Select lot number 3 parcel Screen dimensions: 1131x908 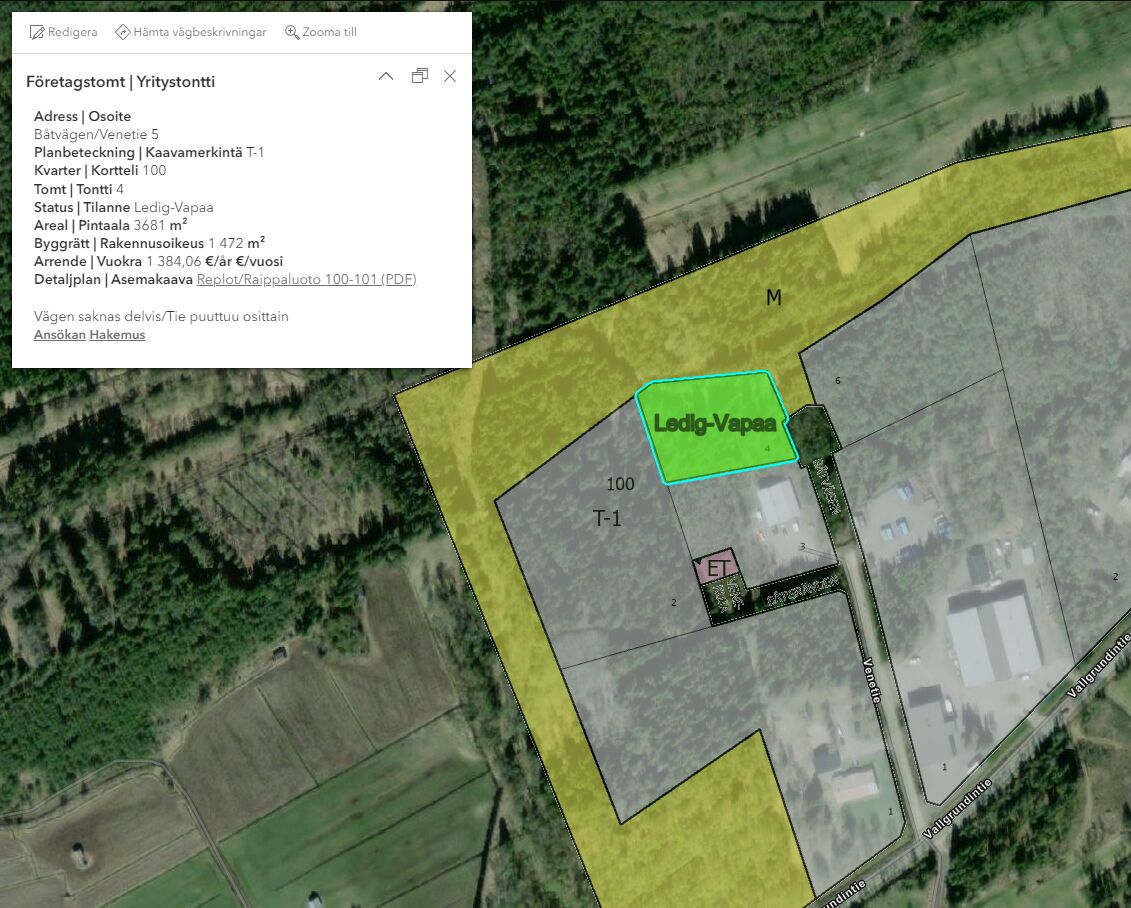coord(802,546)
